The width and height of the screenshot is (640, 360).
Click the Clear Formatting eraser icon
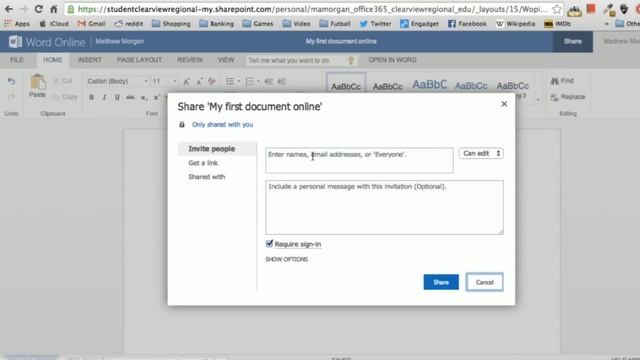212,82
